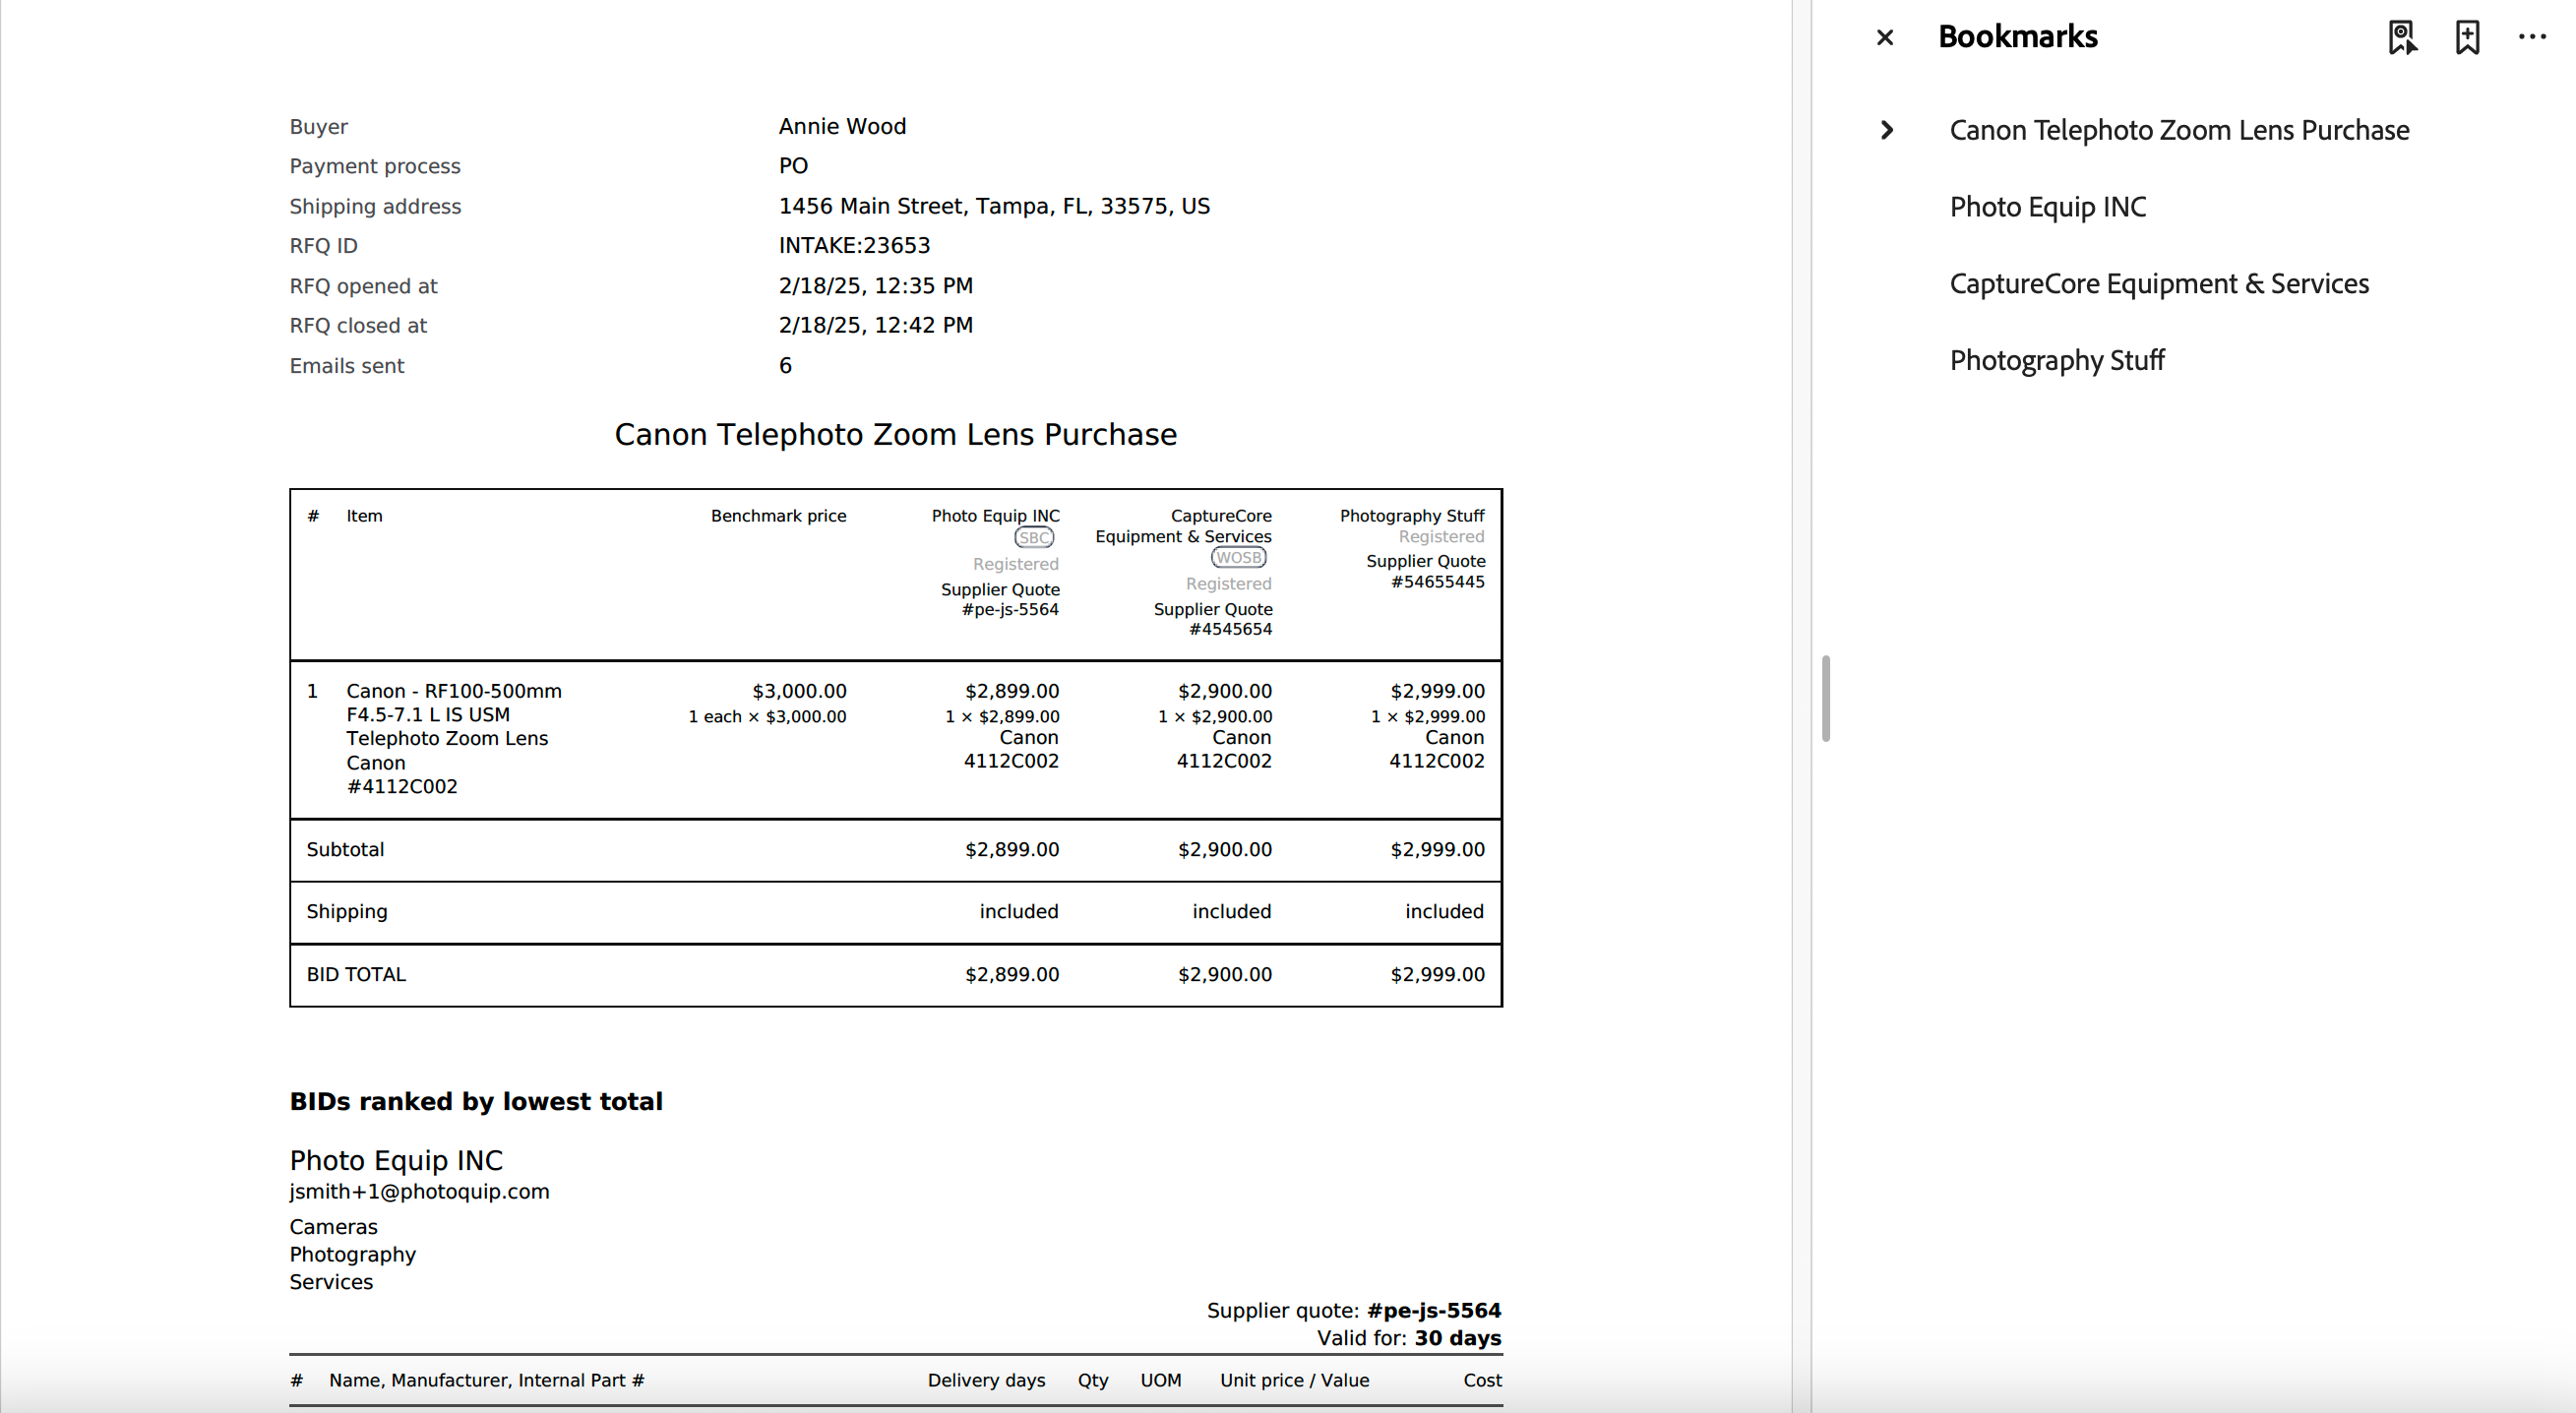The image size is (2576, 1413).
Task: Click the BIDs ranked by lowest total heading
Action: pyautogui.click(x=476, y=1102)
